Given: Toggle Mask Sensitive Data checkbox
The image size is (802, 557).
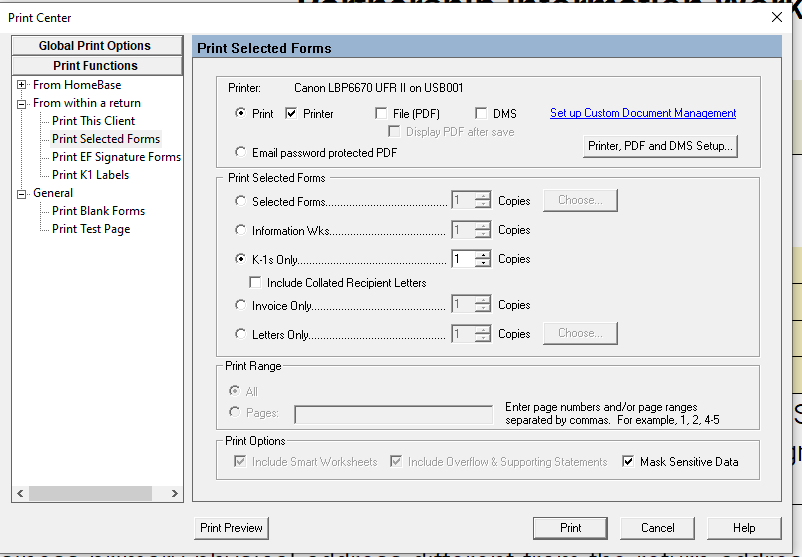Looking at the screenshot, I should tap(628, 462).
